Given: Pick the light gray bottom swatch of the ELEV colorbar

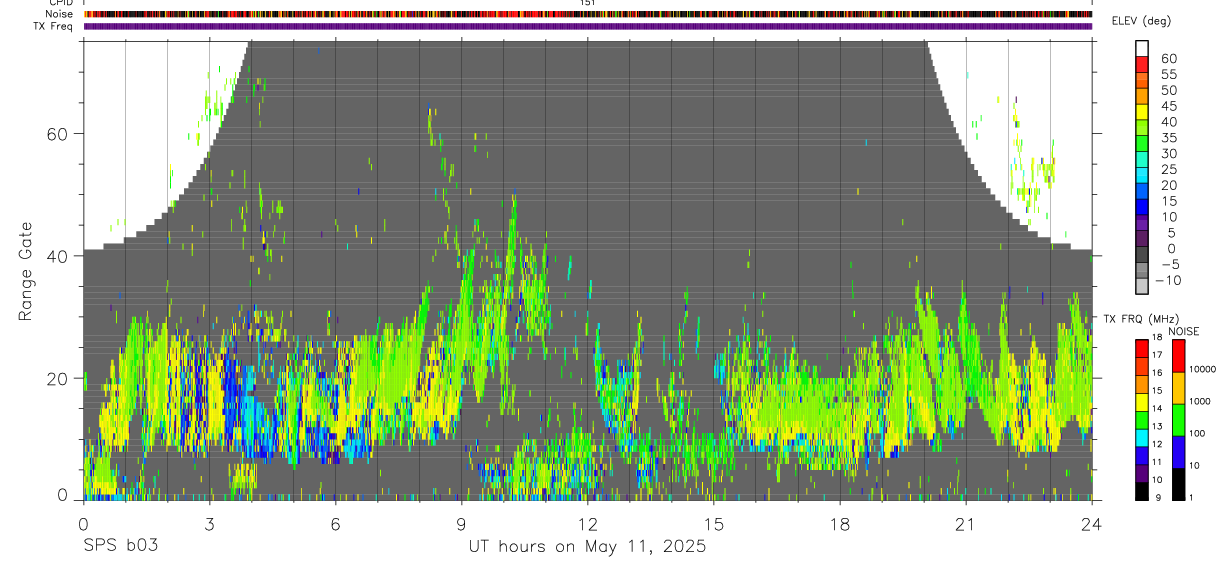Looking at the screenshot, I should click(1142, 288).
